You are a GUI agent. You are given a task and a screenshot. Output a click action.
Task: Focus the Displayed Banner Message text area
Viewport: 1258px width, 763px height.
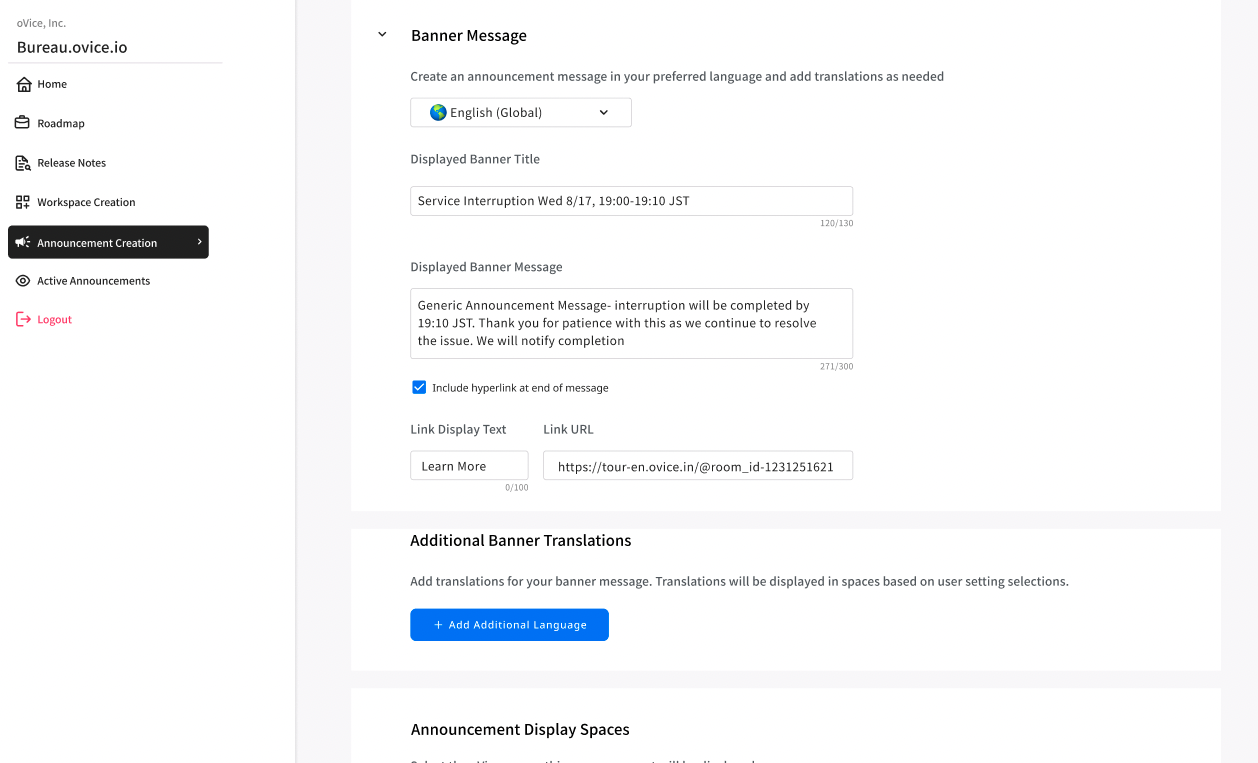[631, 323]
